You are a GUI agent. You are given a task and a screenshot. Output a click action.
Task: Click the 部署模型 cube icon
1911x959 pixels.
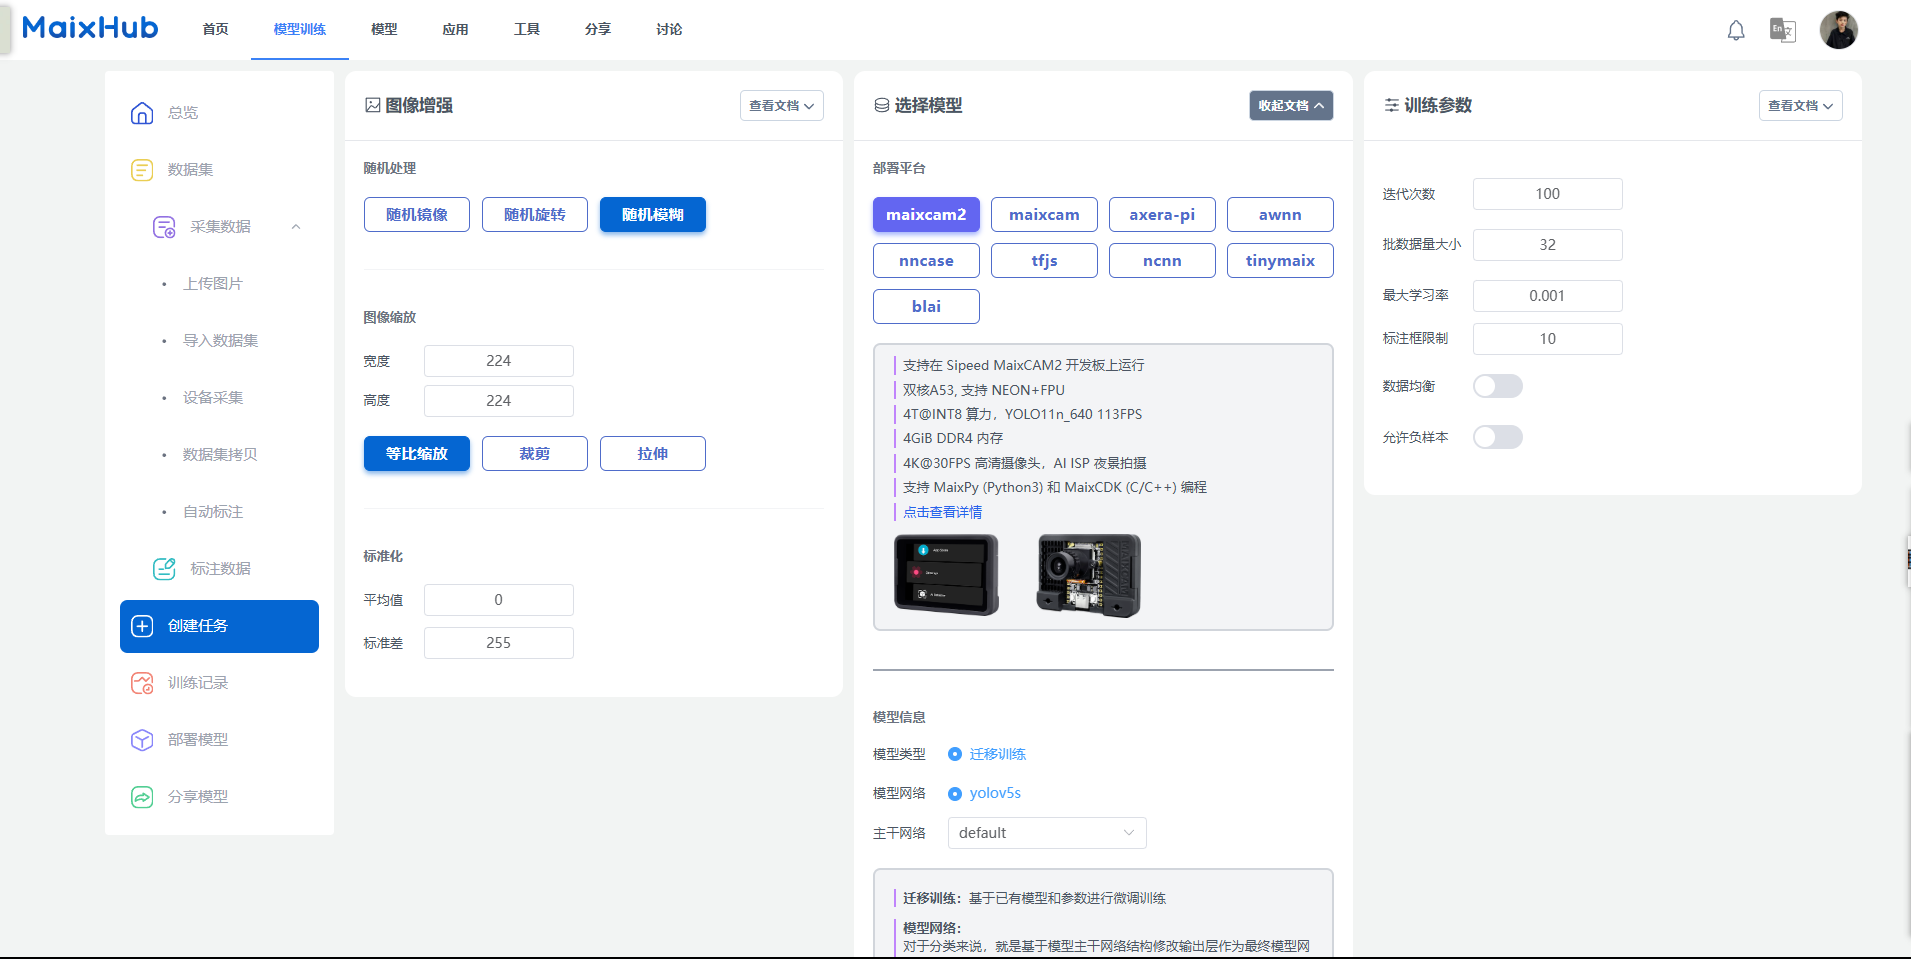click(142, 740)
